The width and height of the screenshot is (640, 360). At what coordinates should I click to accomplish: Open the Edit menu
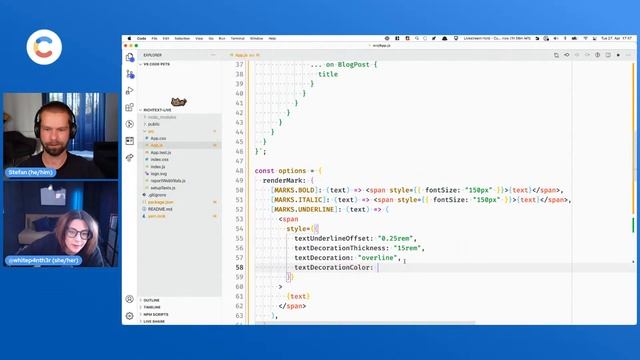tap(166, 38)
